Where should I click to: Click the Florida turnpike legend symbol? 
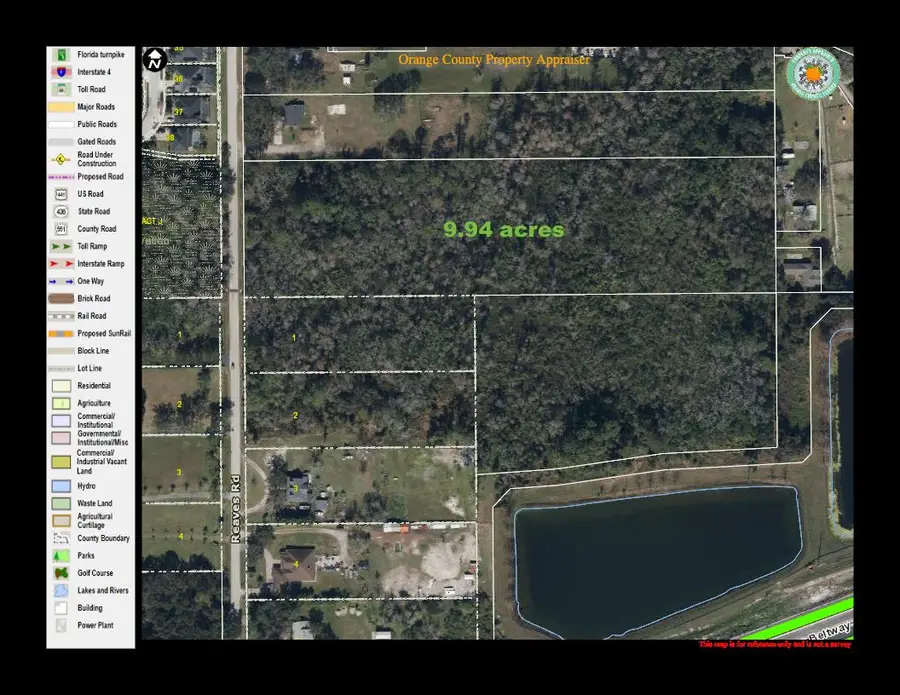[60, 54]
